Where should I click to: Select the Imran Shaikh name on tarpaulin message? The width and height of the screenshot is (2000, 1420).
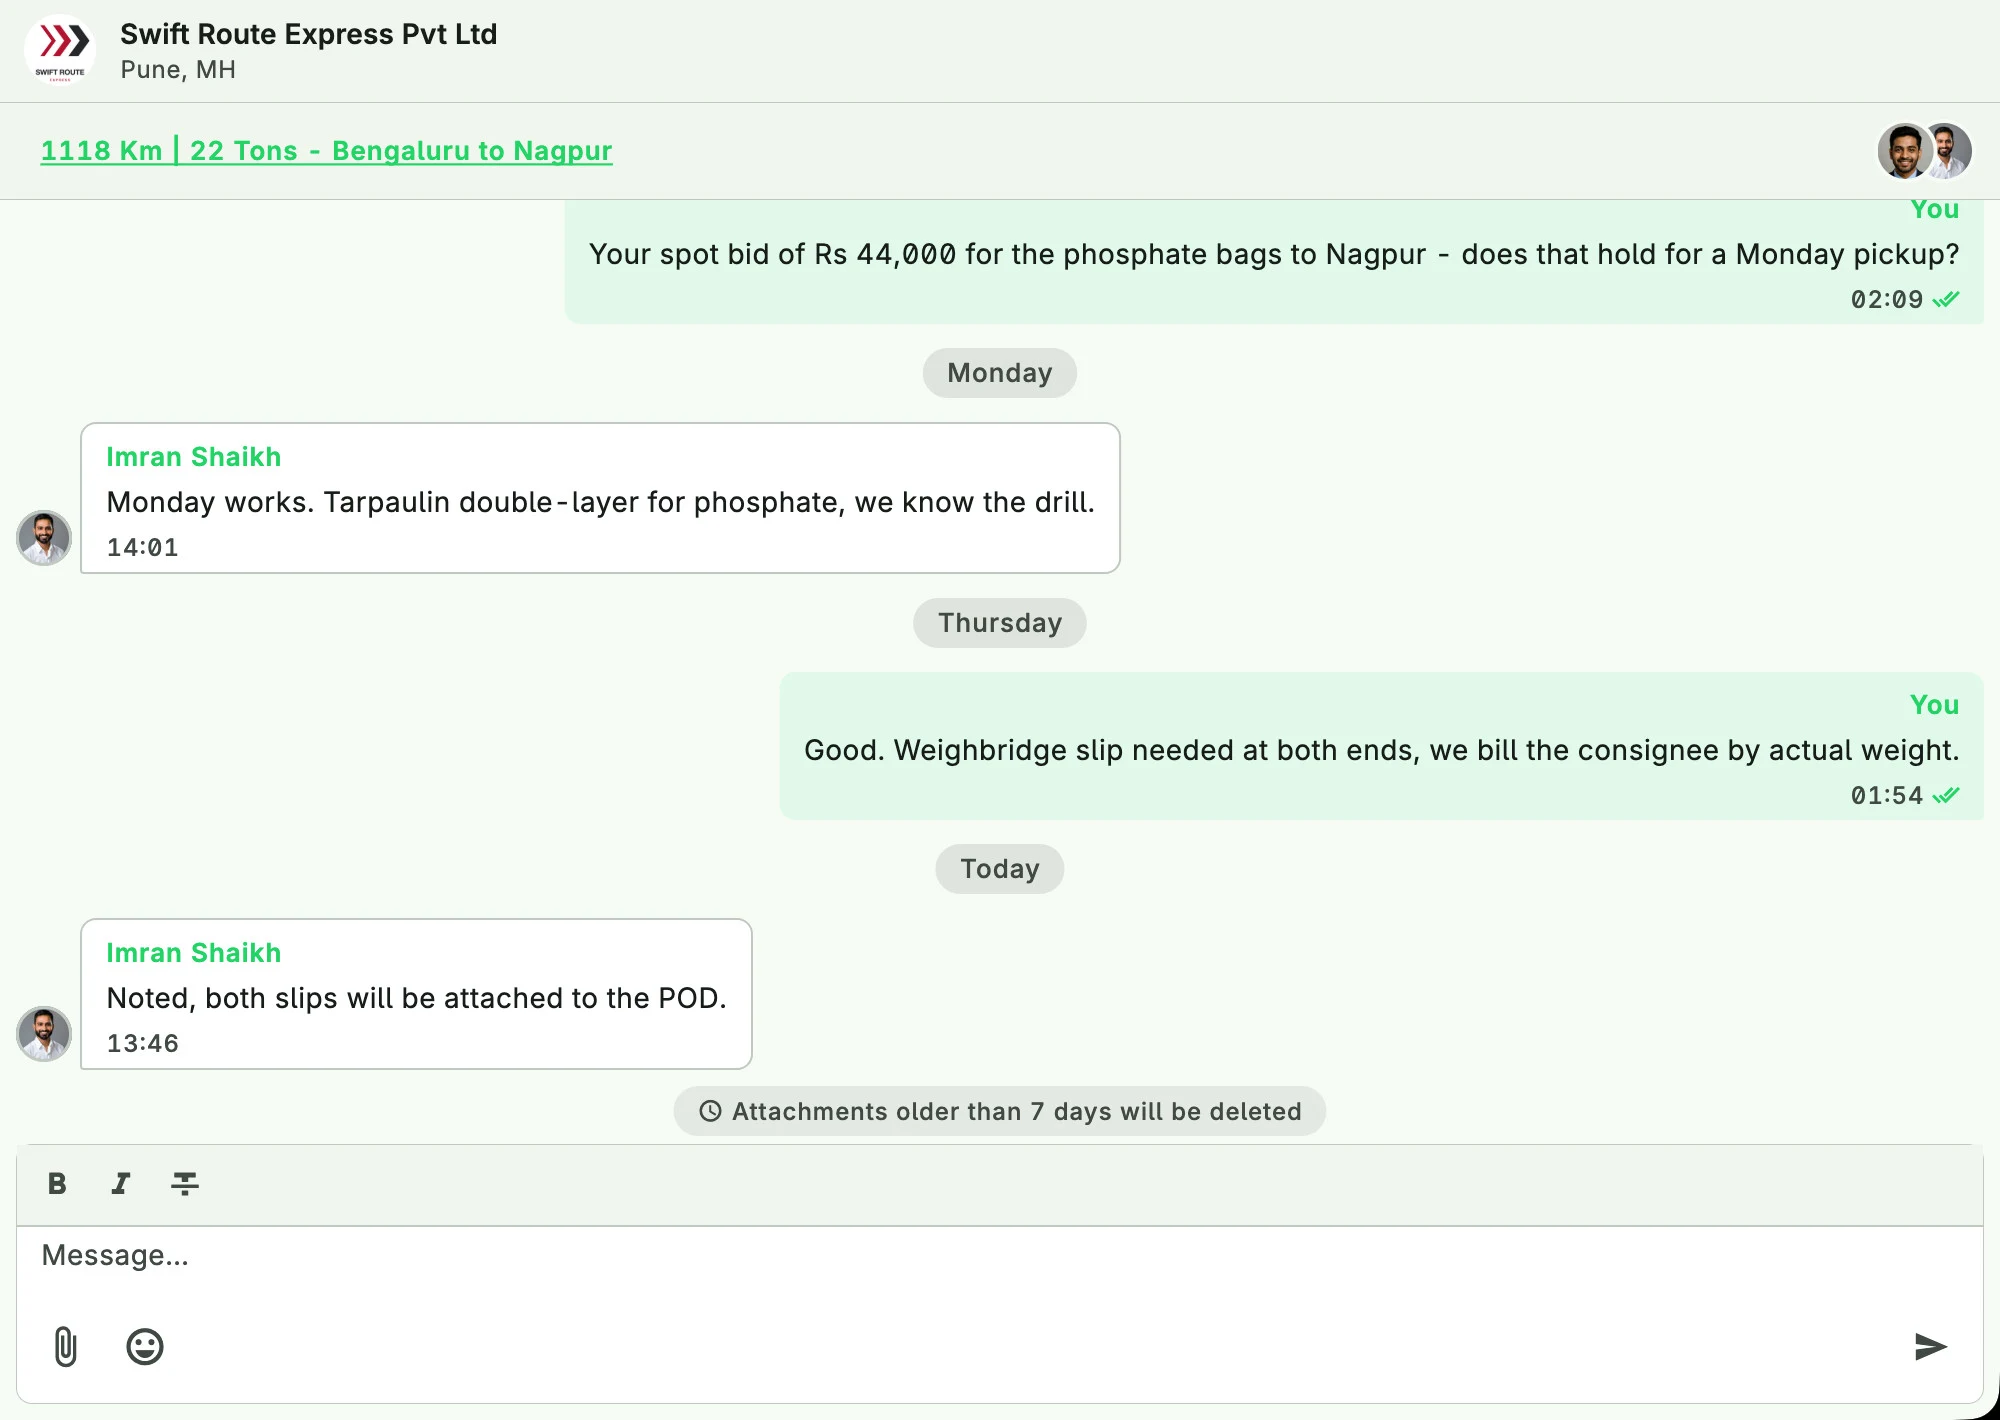tap(194, 457)
